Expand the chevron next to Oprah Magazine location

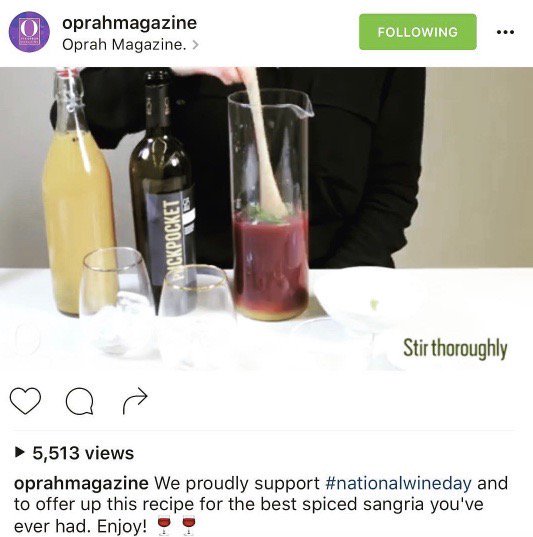tap(195, 45)
